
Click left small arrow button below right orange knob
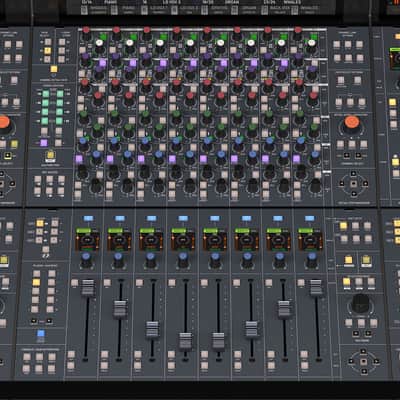347,155
